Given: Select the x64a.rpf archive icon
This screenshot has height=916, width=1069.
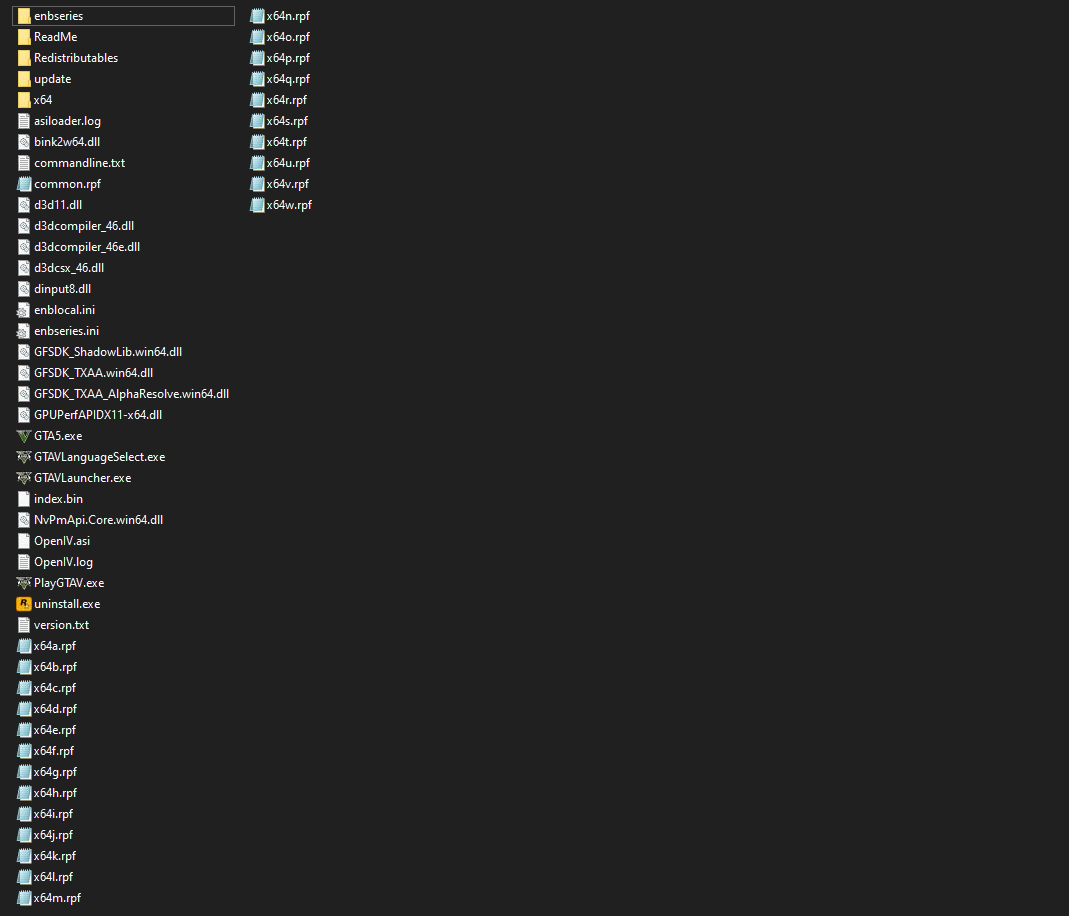Looking at the screenshot, I should click(24, 645).
